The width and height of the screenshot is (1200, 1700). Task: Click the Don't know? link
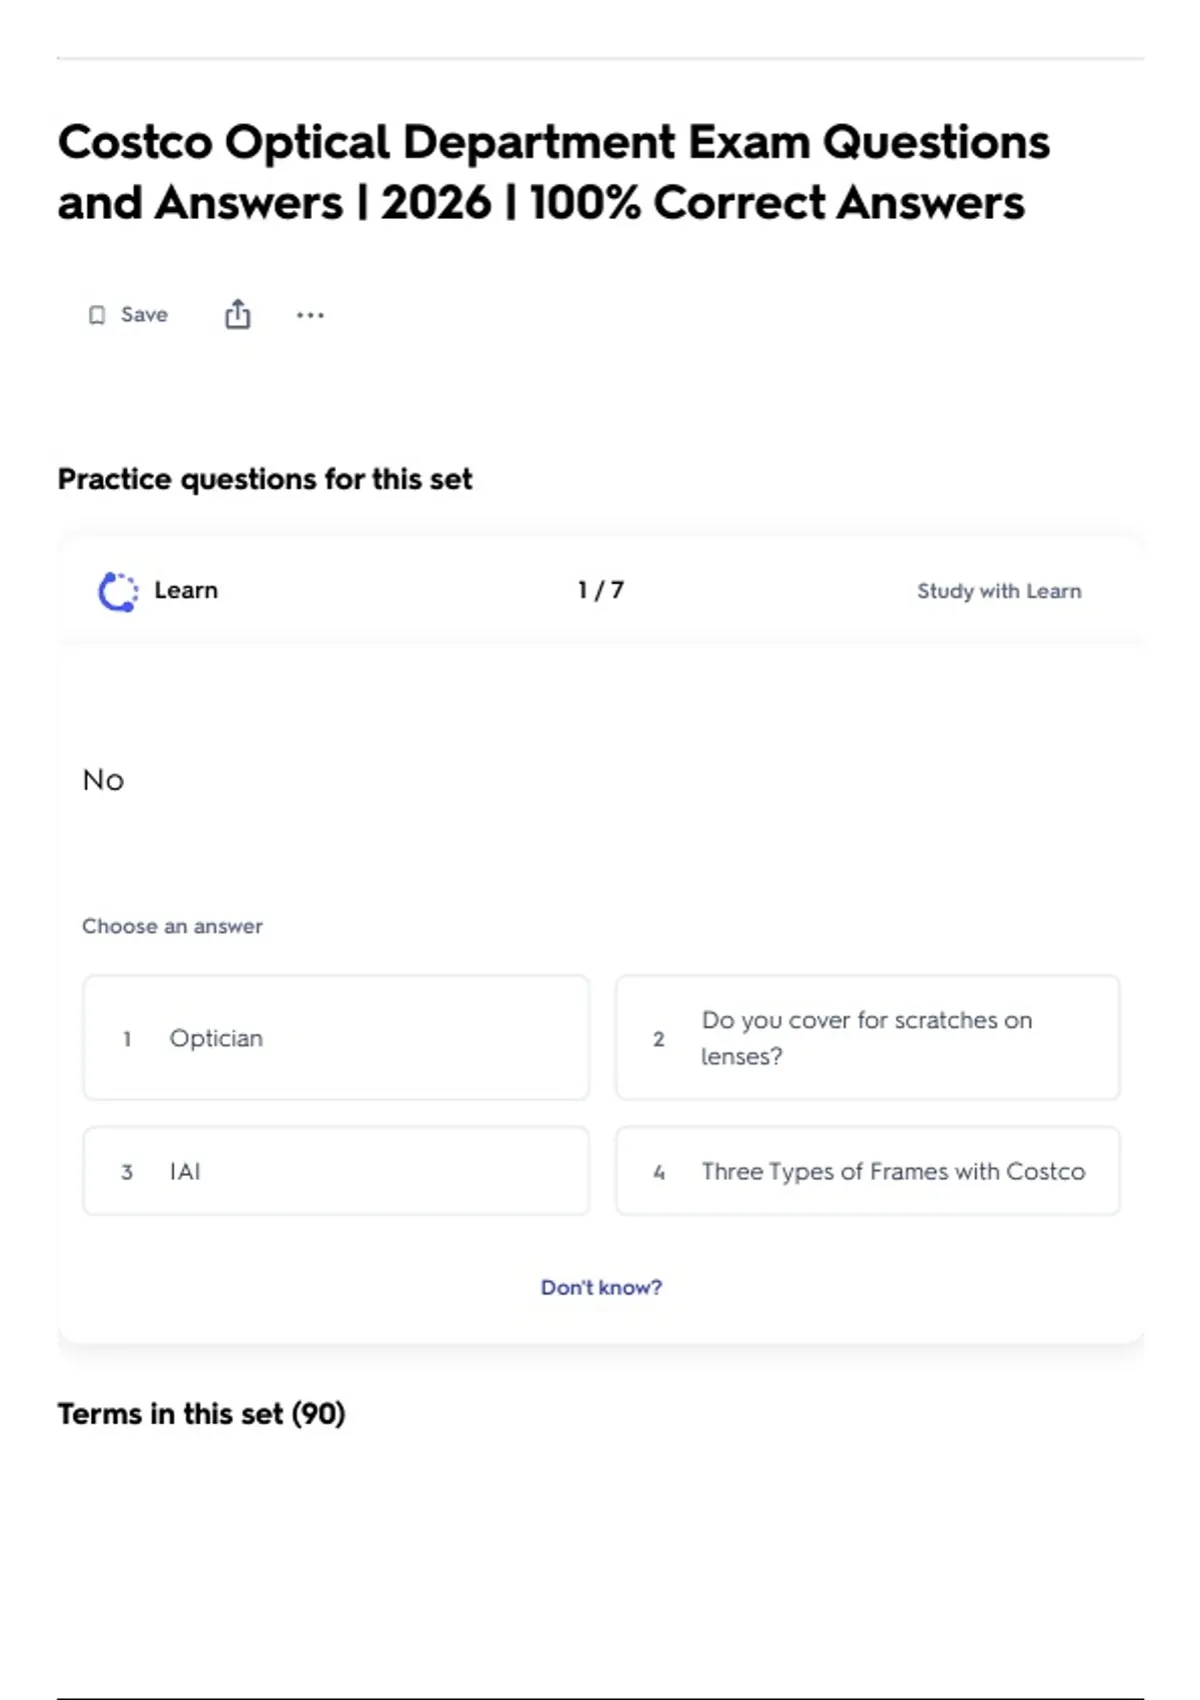pos(601,1287)
